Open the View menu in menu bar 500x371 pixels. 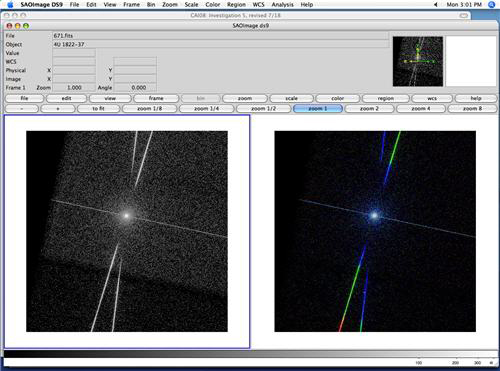click(x=110, y=5)
